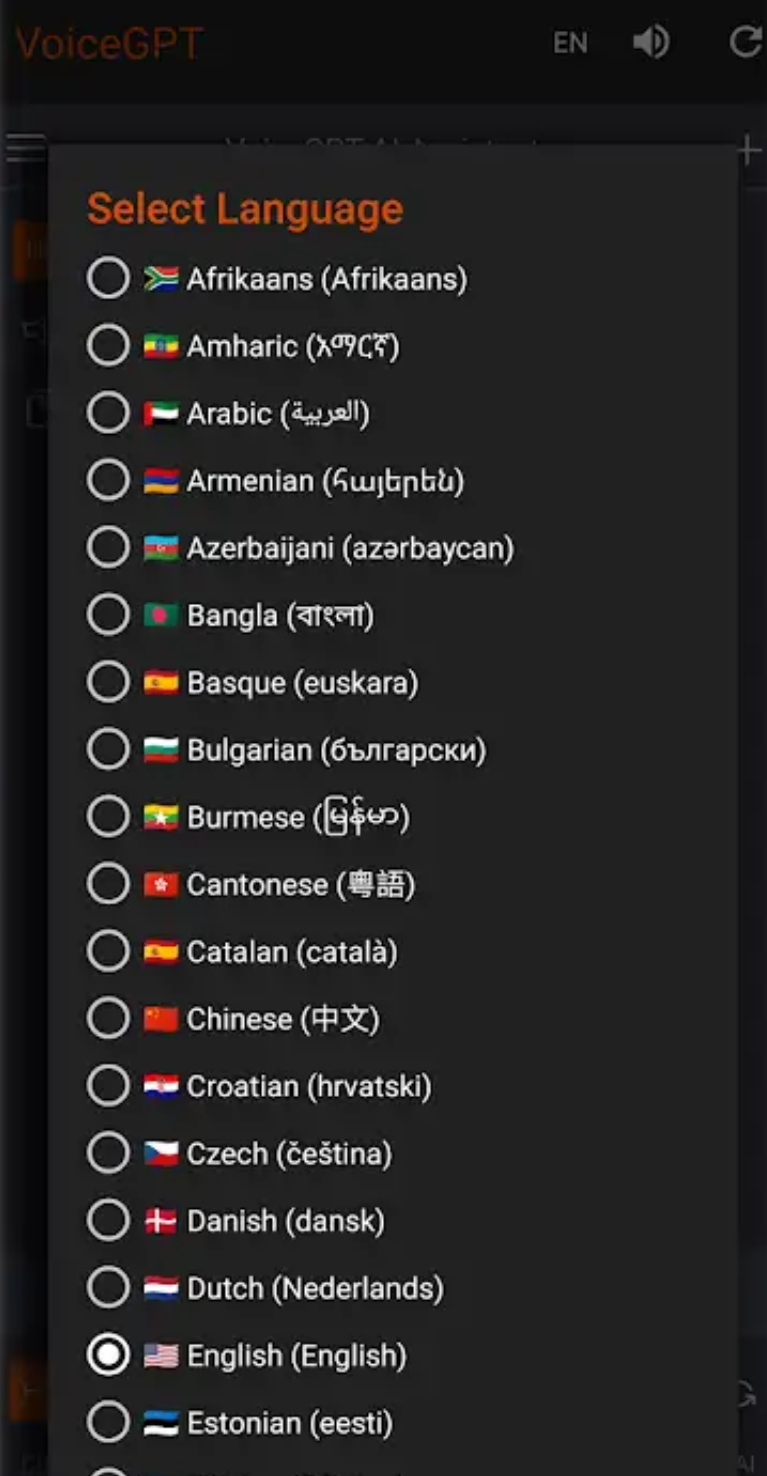The height and width of the screenshot is (1476, 767).
Task: Open the hamburger menu icon
Action: pyautogui.click(x=25, y=147)
